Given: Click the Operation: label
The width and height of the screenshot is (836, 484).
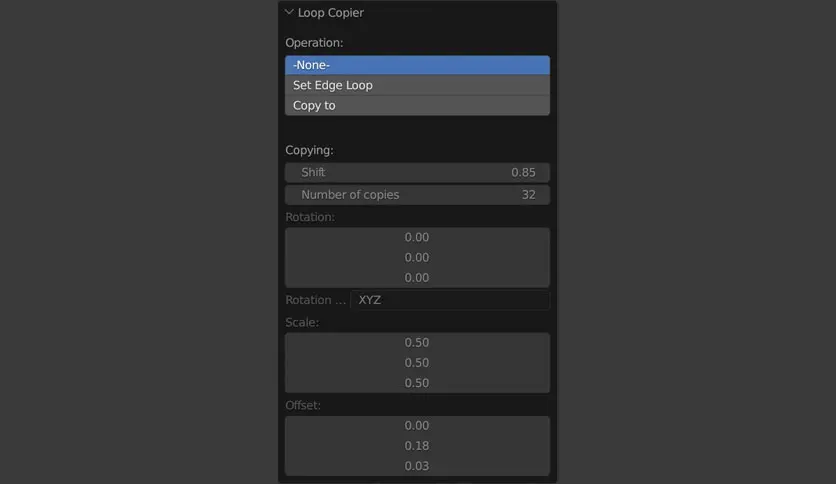Looking at the screenshot, I should (314, 43).
